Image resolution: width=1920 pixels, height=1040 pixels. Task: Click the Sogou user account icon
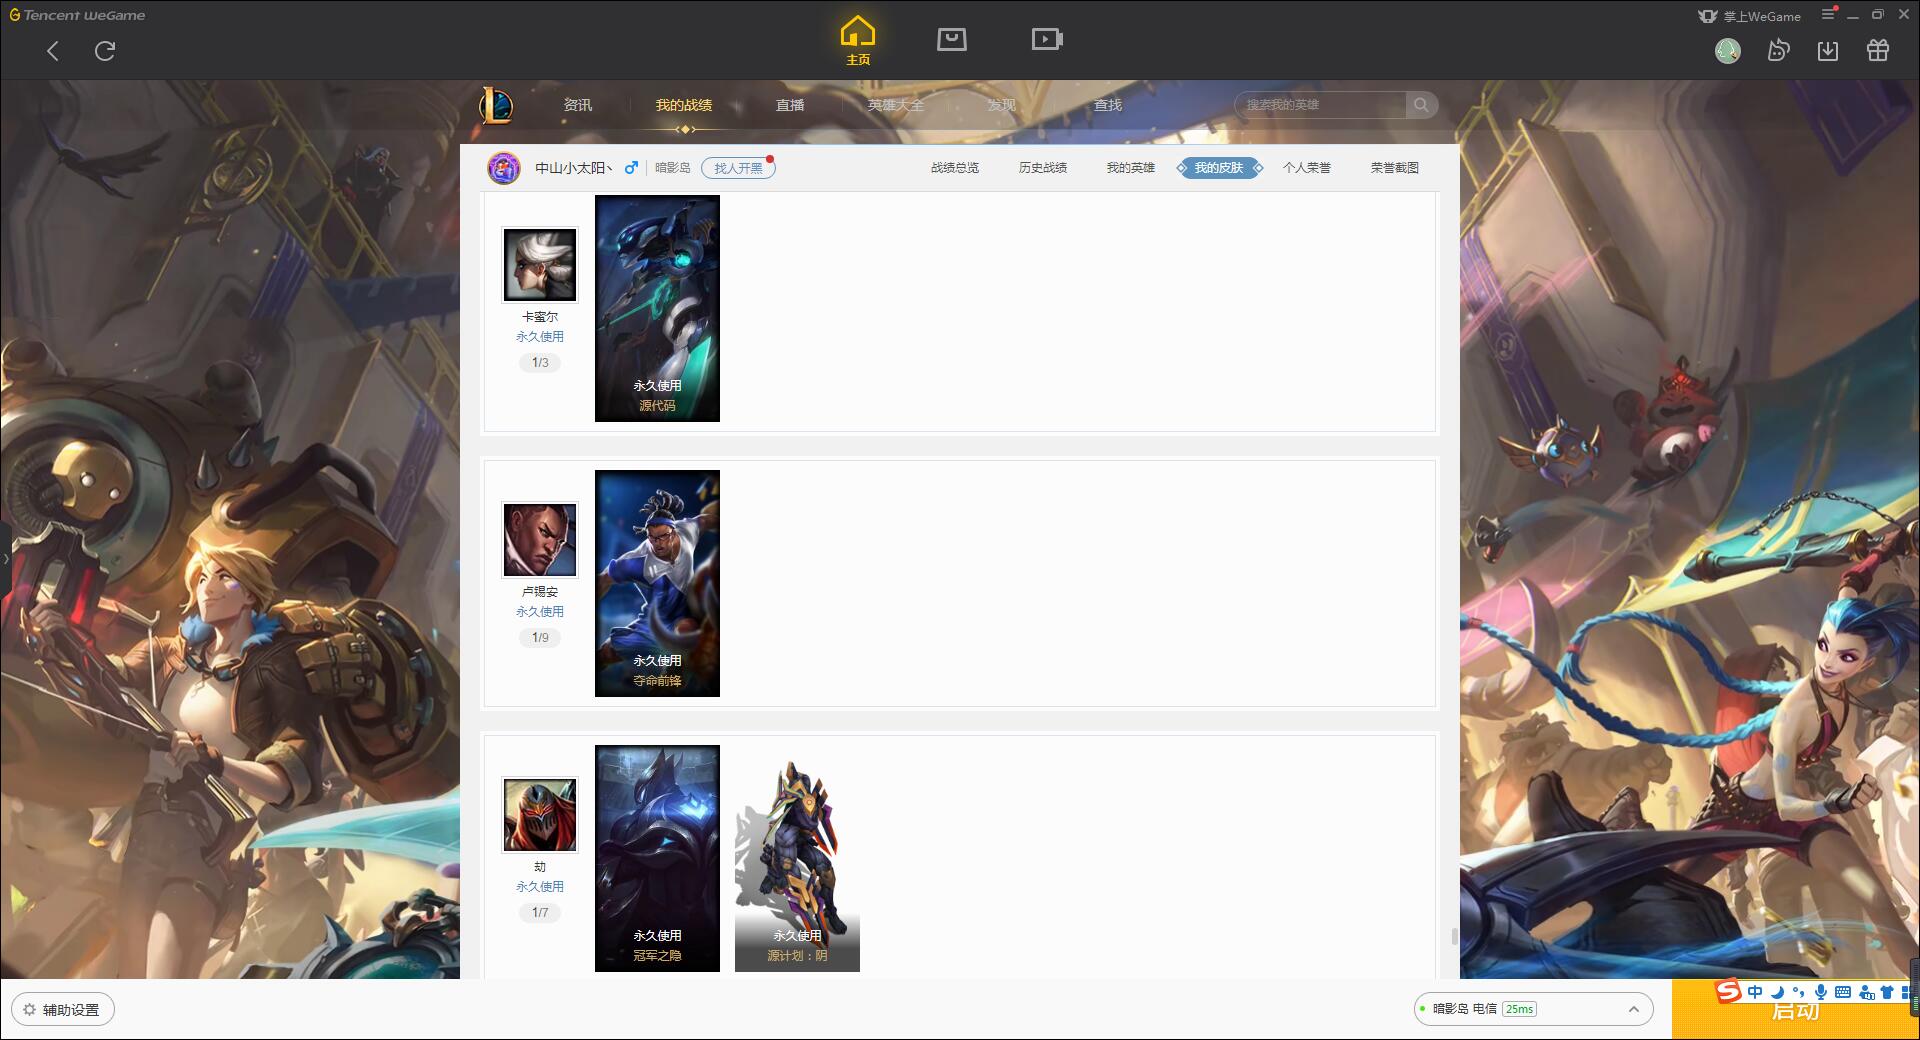tap(1866, 992)
